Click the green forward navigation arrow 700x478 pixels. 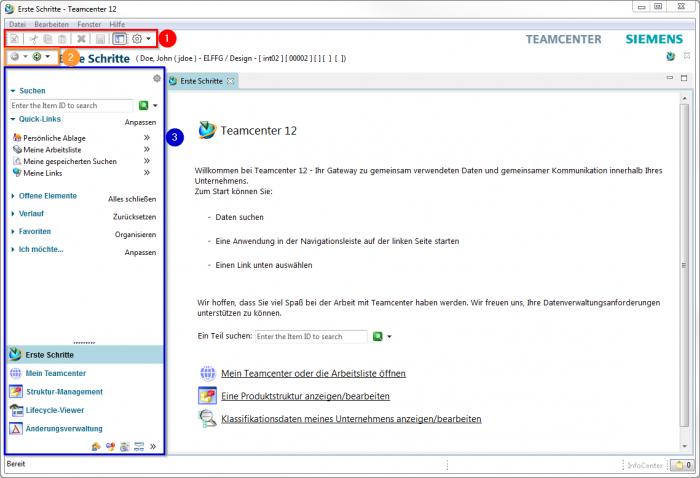click(37, 58)
